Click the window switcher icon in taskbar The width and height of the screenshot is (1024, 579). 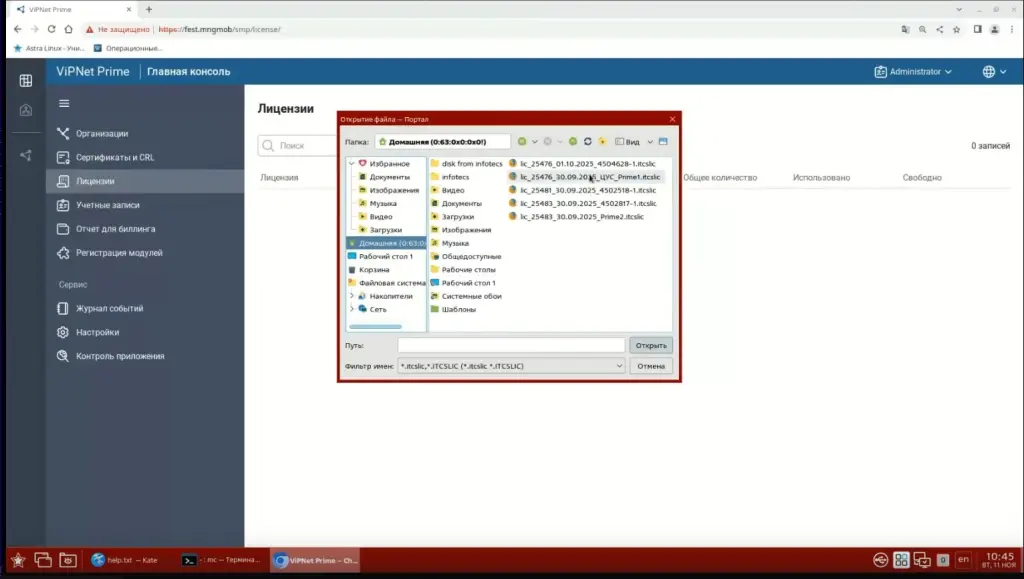43,560
